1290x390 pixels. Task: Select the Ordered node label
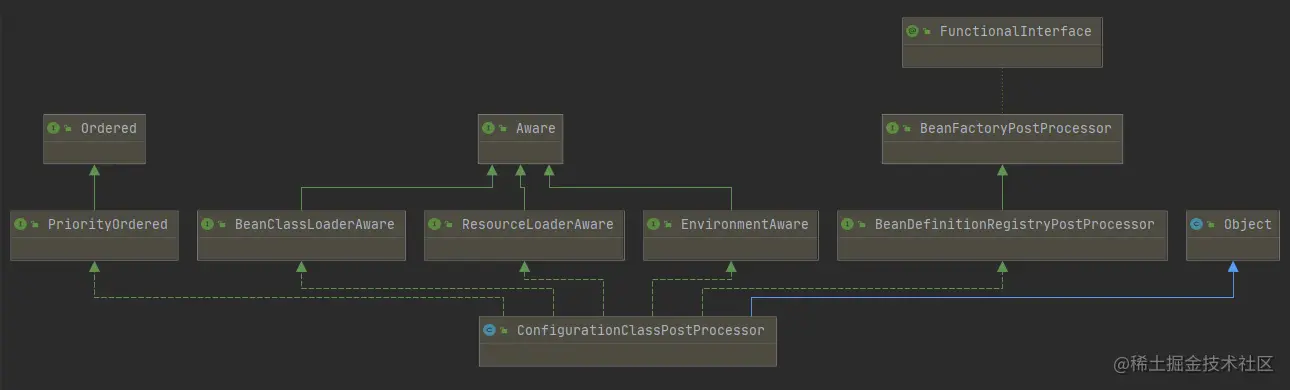pos(108,129)
